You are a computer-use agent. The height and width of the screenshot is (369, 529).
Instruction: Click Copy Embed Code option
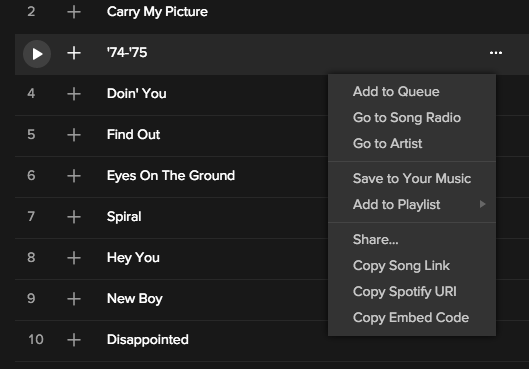[411, 317]
